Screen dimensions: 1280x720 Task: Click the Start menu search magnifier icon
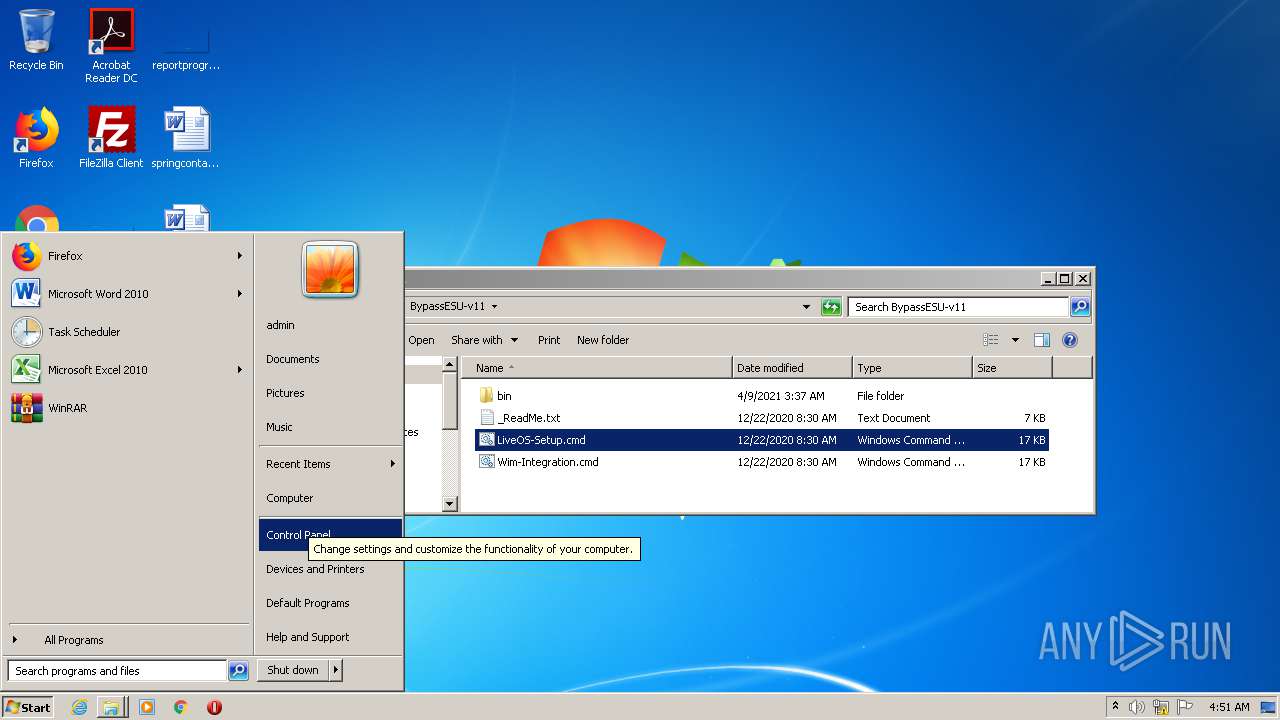[x=238, y=671]
